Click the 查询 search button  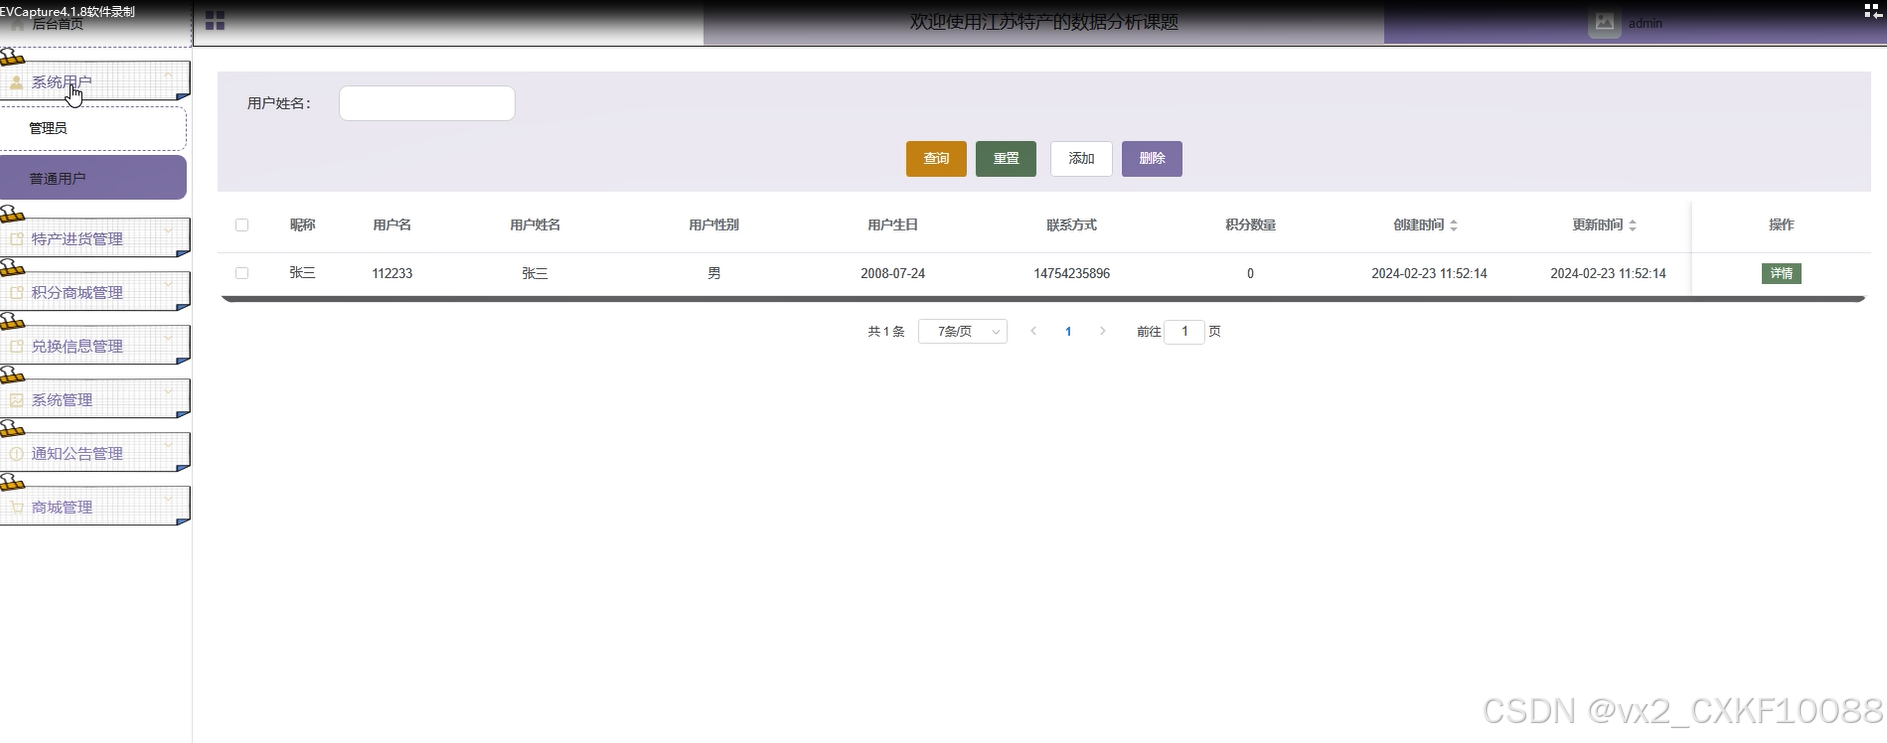936,158
